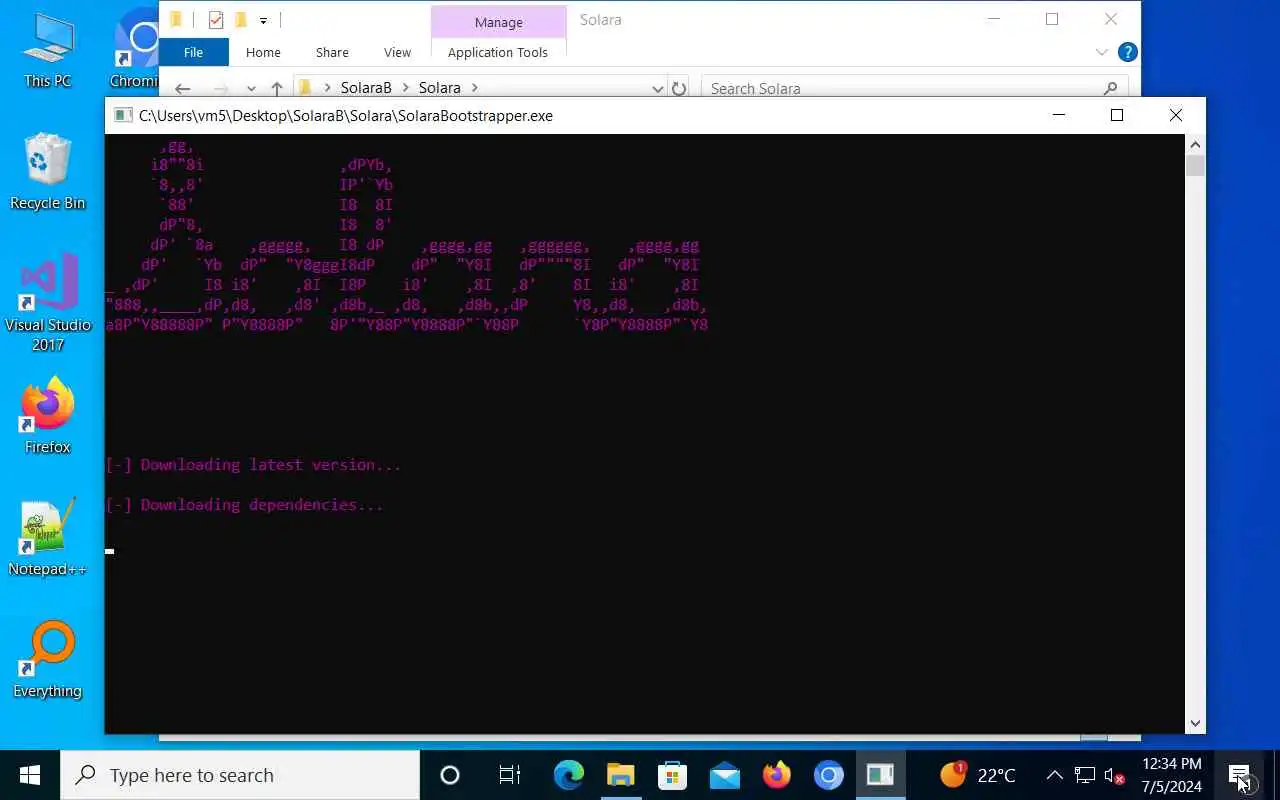Open Mail app from the taskbar
Screen dimensions: 1280x800
[x=724, y=775]
